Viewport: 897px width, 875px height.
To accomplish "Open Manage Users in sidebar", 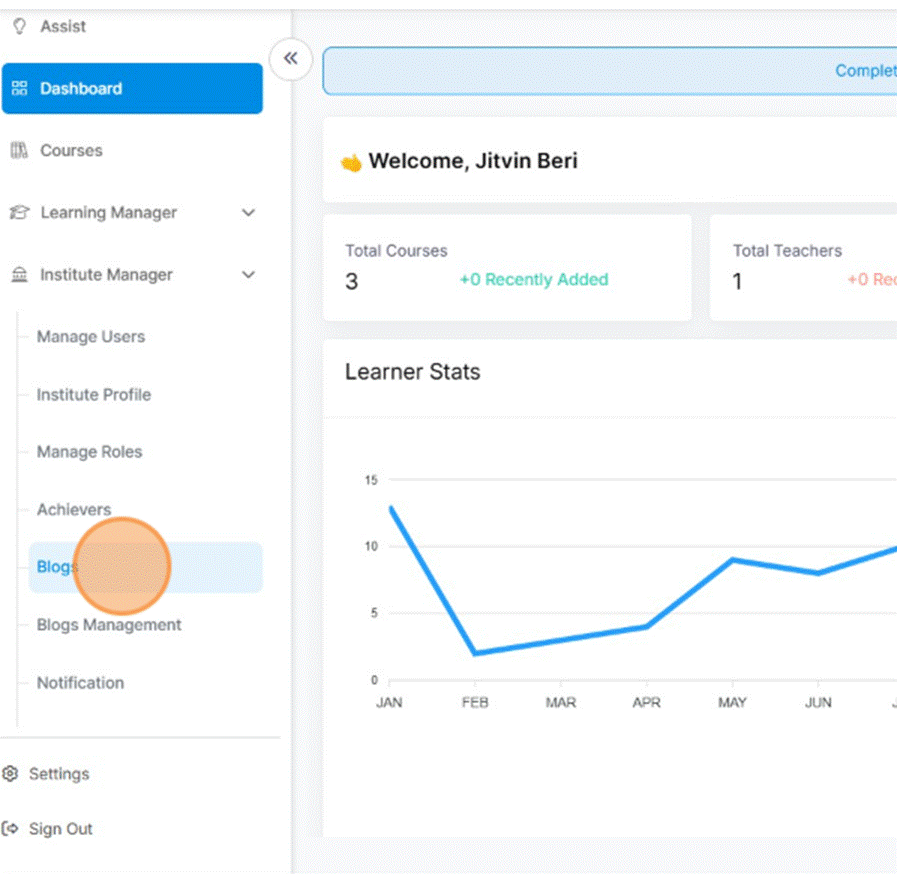I will pyautogui.click(x=91, y=337).
